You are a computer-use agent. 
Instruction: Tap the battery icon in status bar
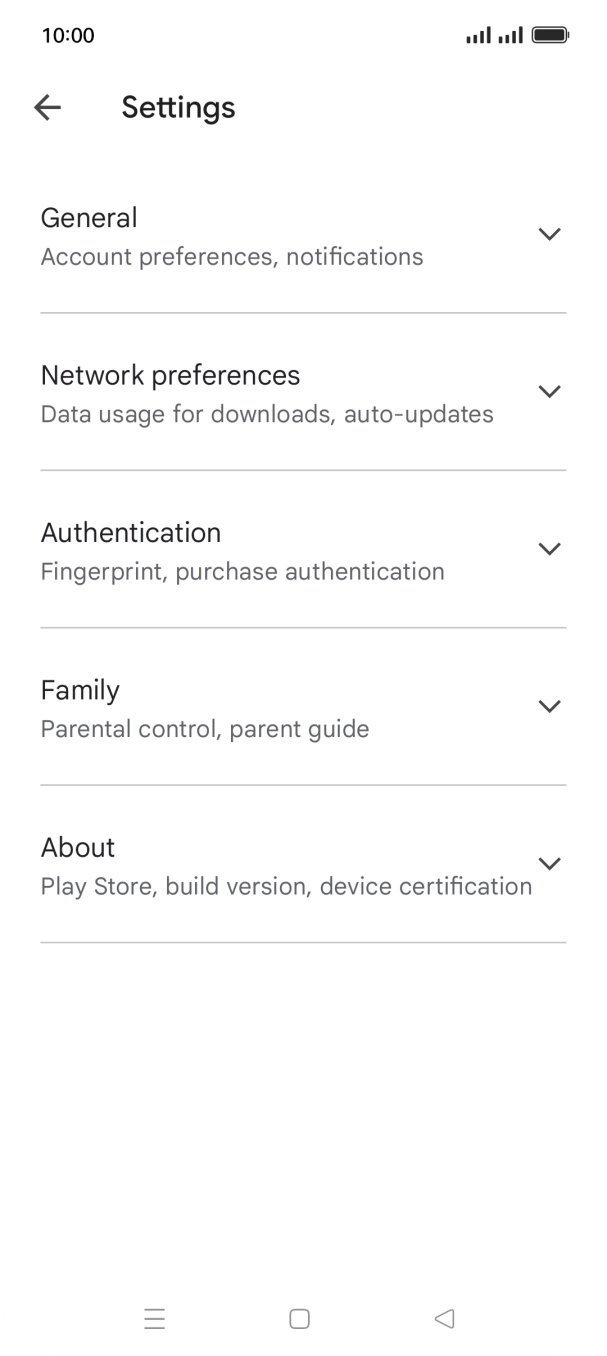550,36
